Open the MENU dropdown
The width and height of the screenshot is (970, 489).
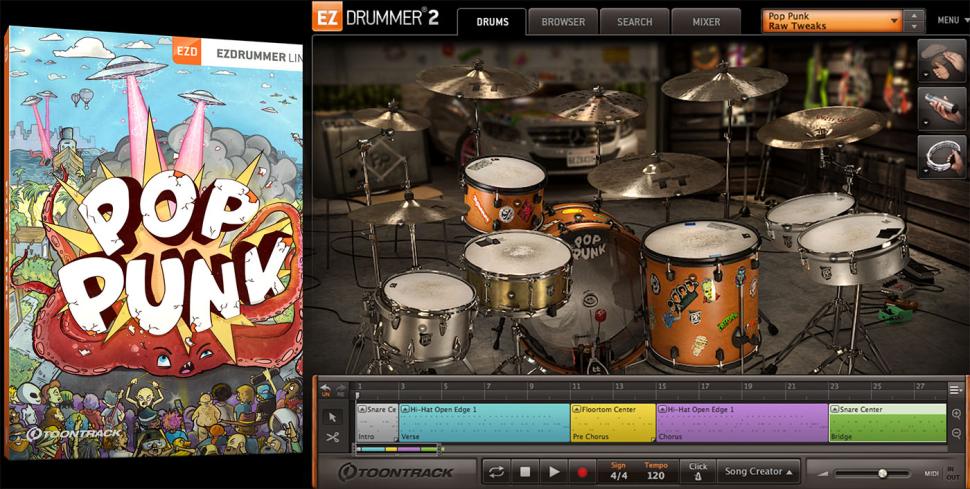949,20
